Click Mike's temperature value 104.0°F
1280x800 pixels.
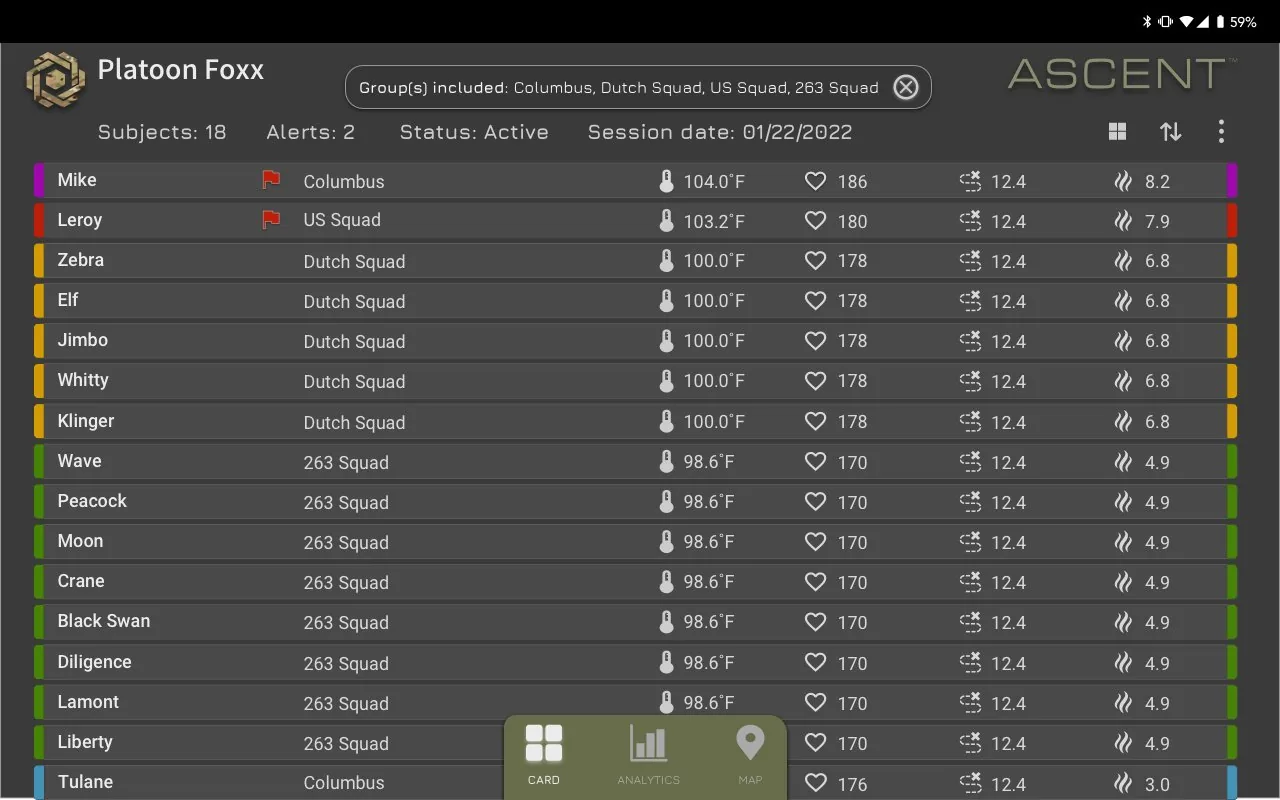coord(714,182)
